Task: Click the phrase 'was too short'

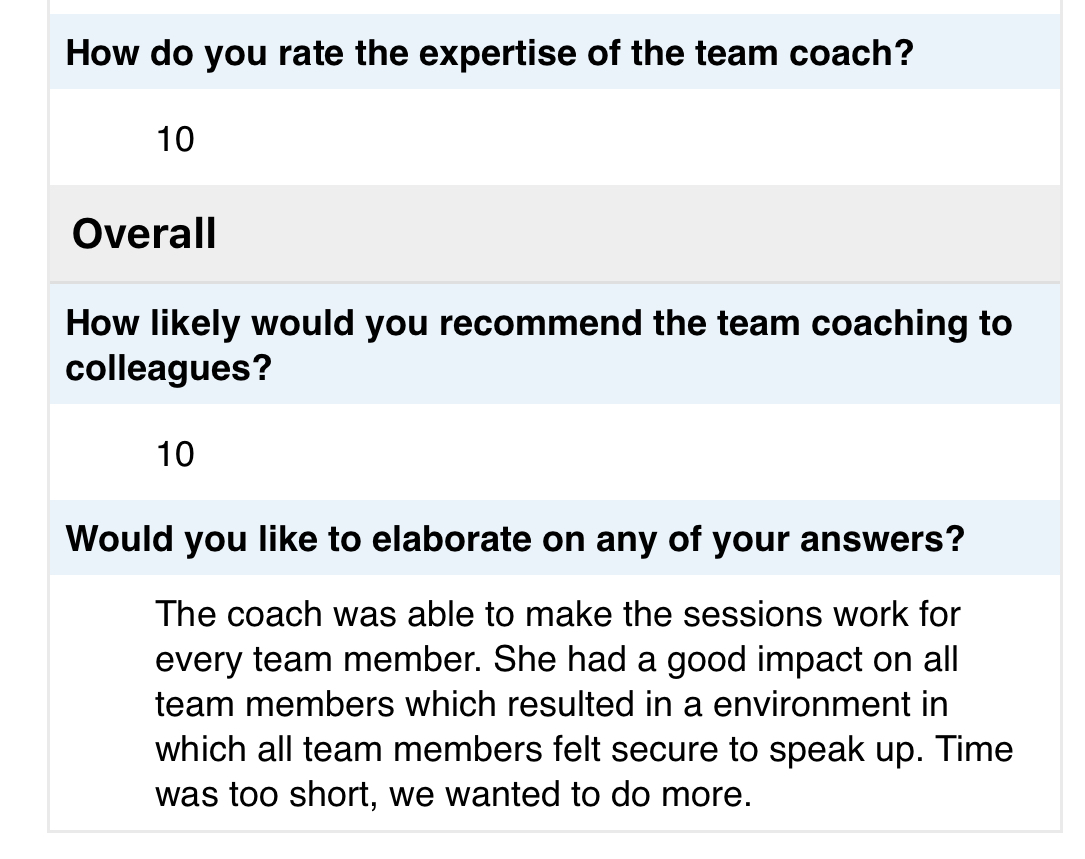Action: [x=266, y=794]
